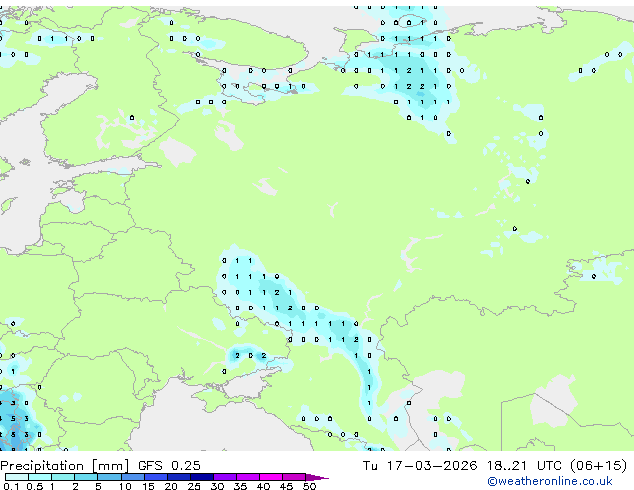Click the "0.1" legend scale label

tap(11, 486)
